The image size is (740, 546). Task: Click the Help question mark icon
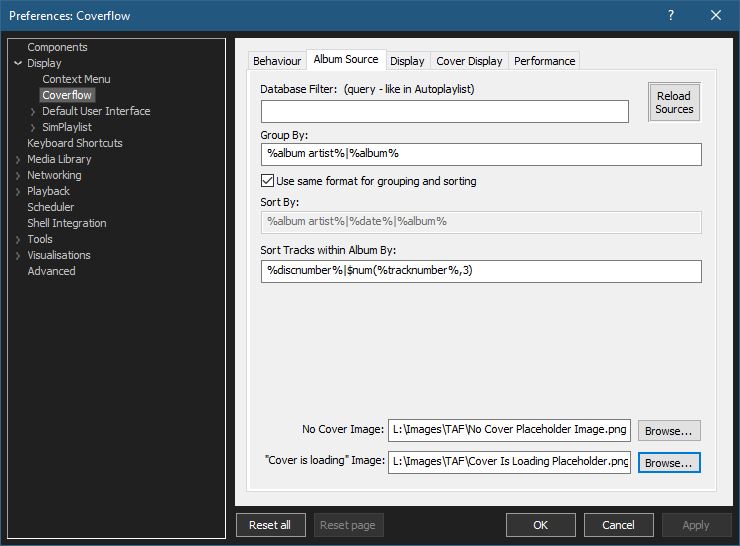click(x=671, y=15)
